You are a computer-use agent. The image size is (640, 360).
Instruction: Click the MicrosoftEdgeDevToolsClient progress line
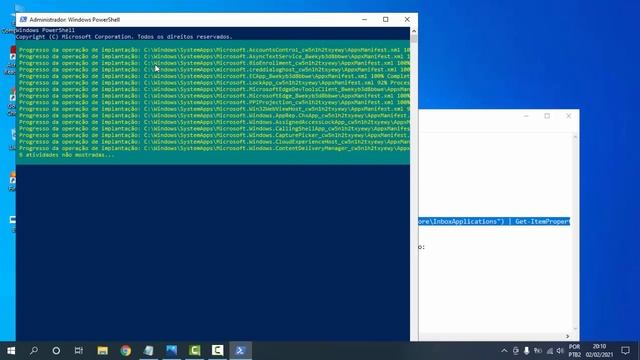coord(214,89)
